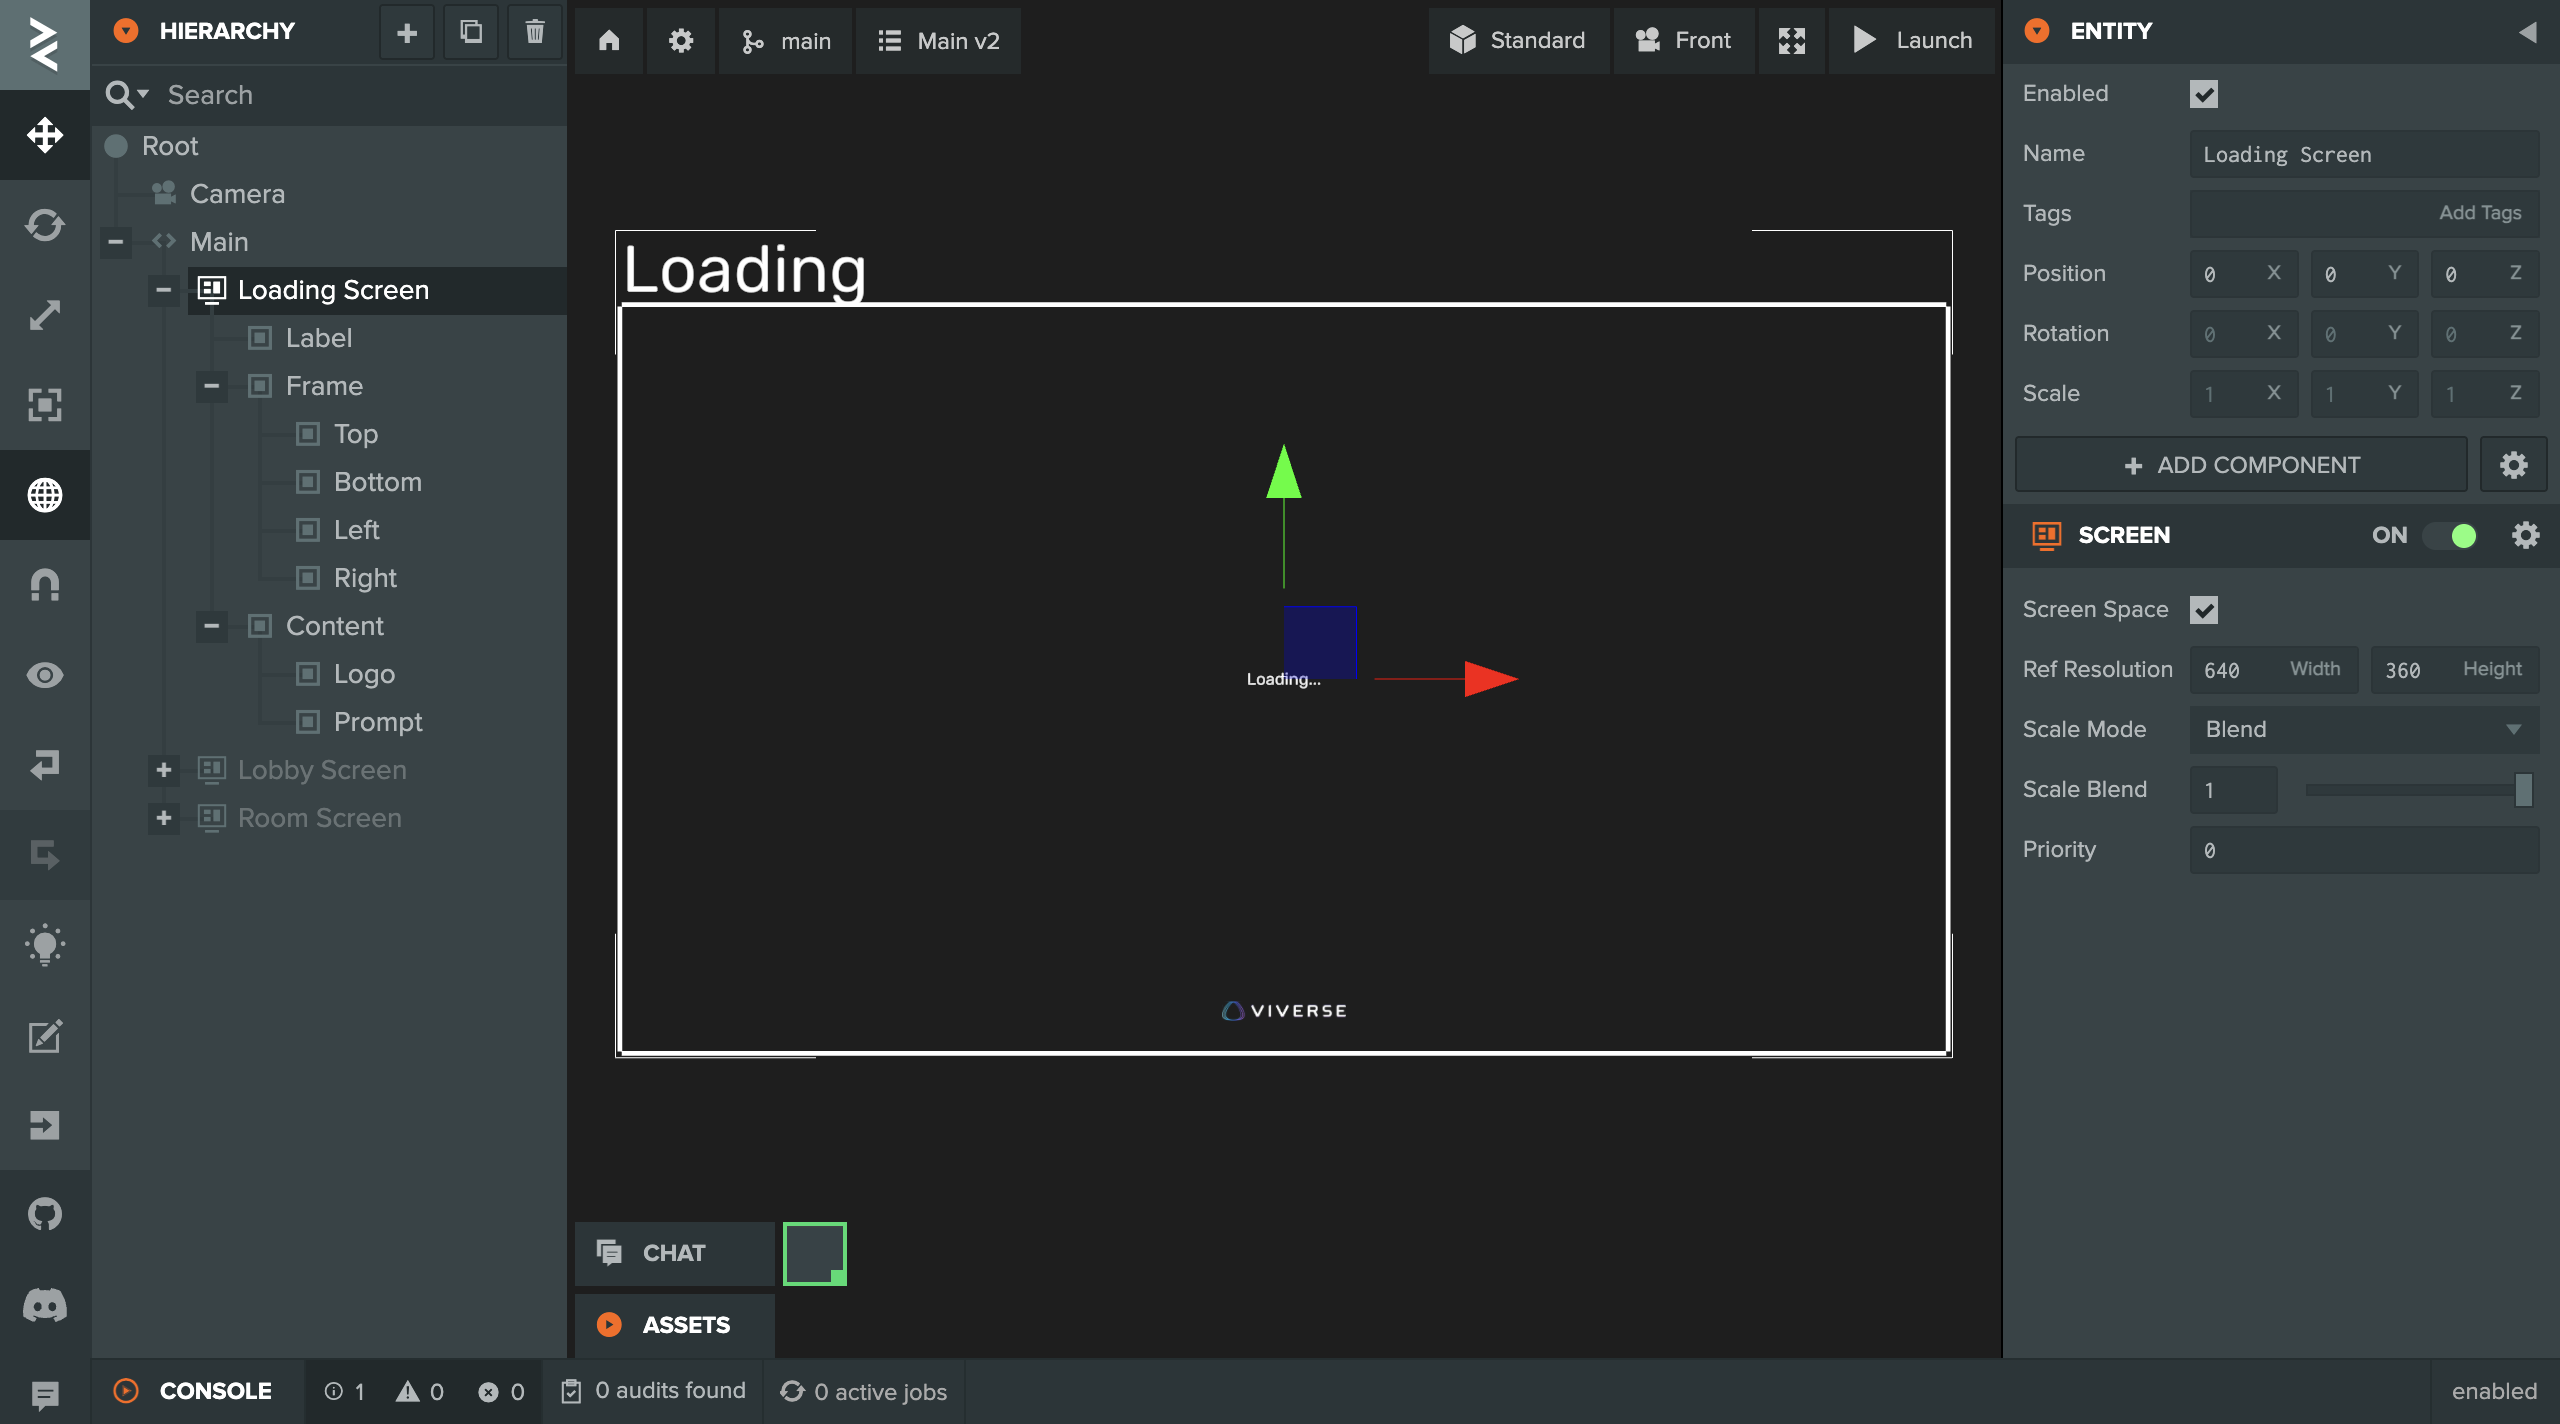Viewport: 2560px width, 1424px height.
Task: Expand the Lobby Screen tree node
Action: tap(164, 770)
